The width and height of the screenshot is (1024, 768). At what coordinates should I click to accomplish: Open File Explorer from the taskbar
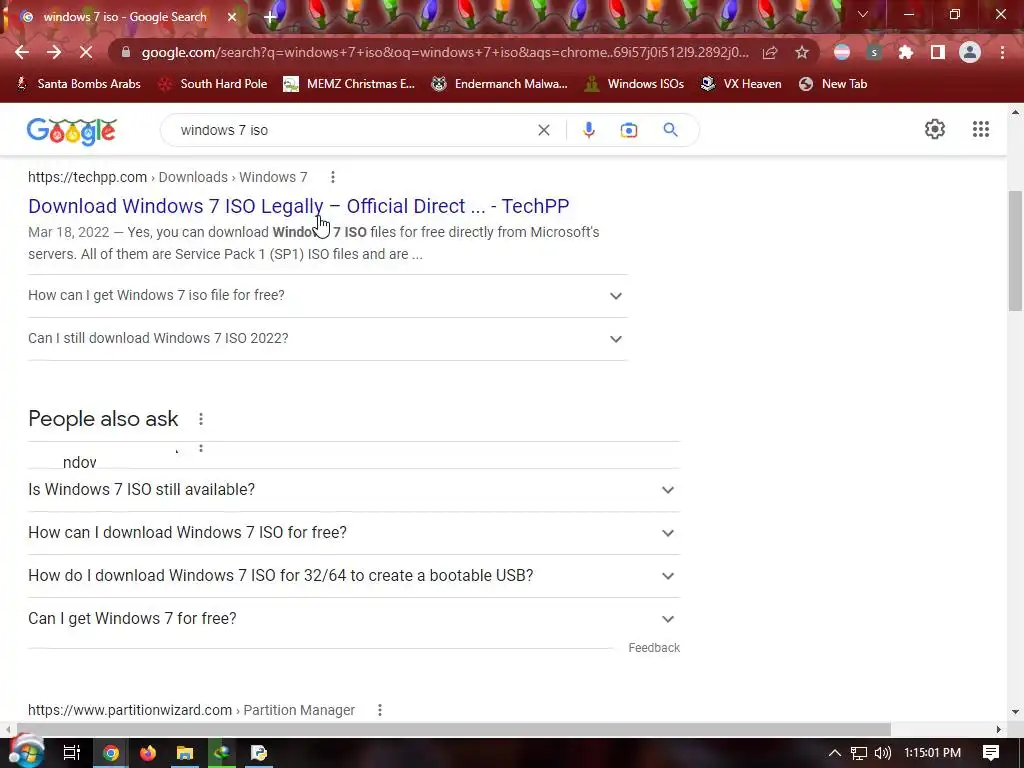coord(185,753)
